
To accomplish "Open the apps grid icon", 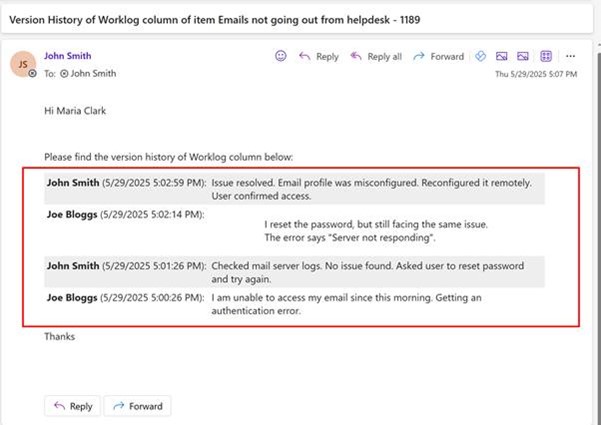I will click(546, 56).
